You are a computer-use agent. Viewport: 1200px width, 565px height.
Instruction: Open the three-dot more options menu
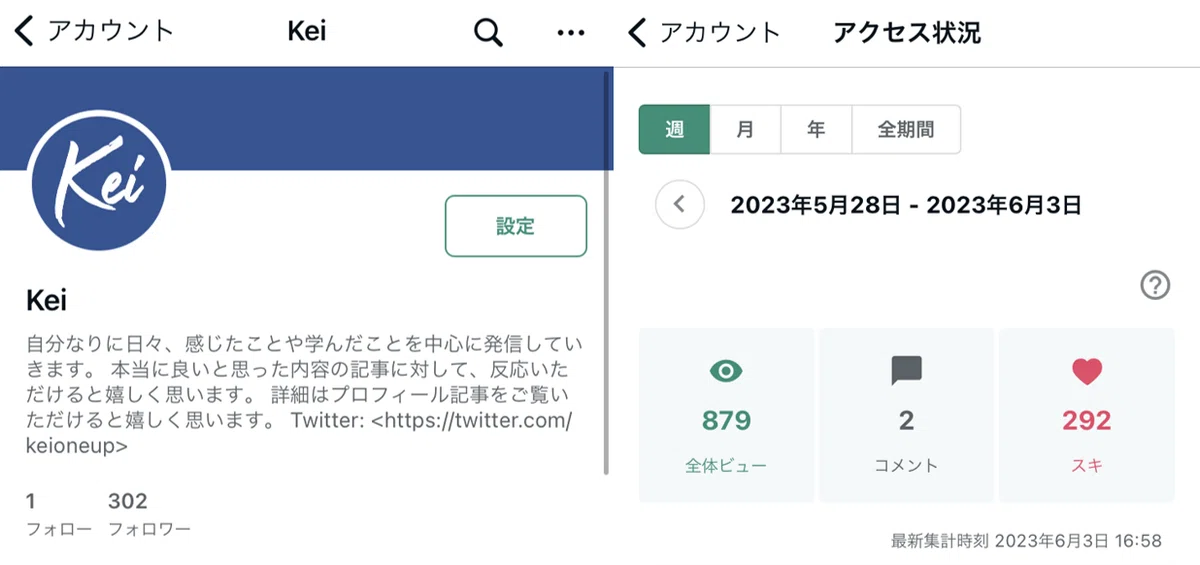(x=570, y=33)
